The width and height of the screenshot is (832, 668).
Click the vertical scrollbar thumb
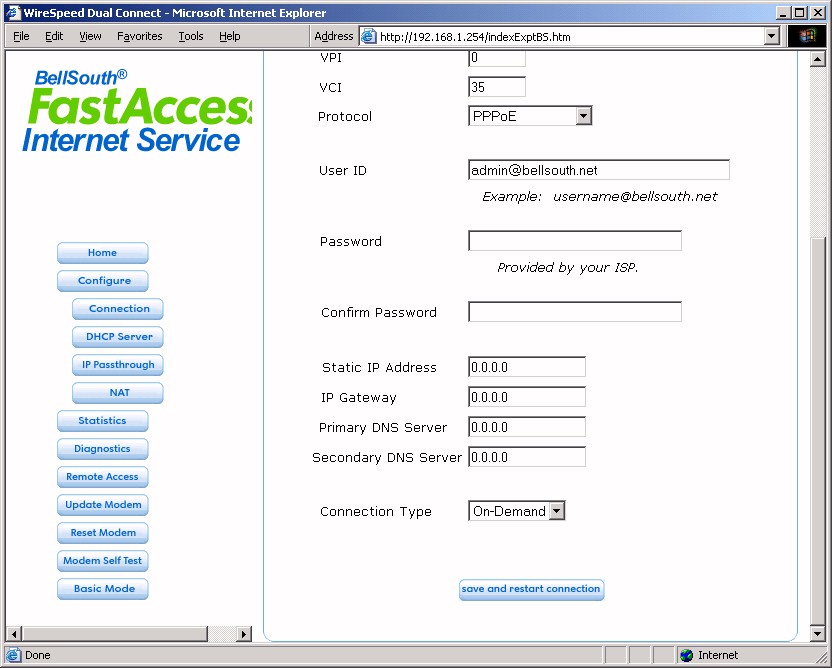pyautogui.click(x=817, y=431)
